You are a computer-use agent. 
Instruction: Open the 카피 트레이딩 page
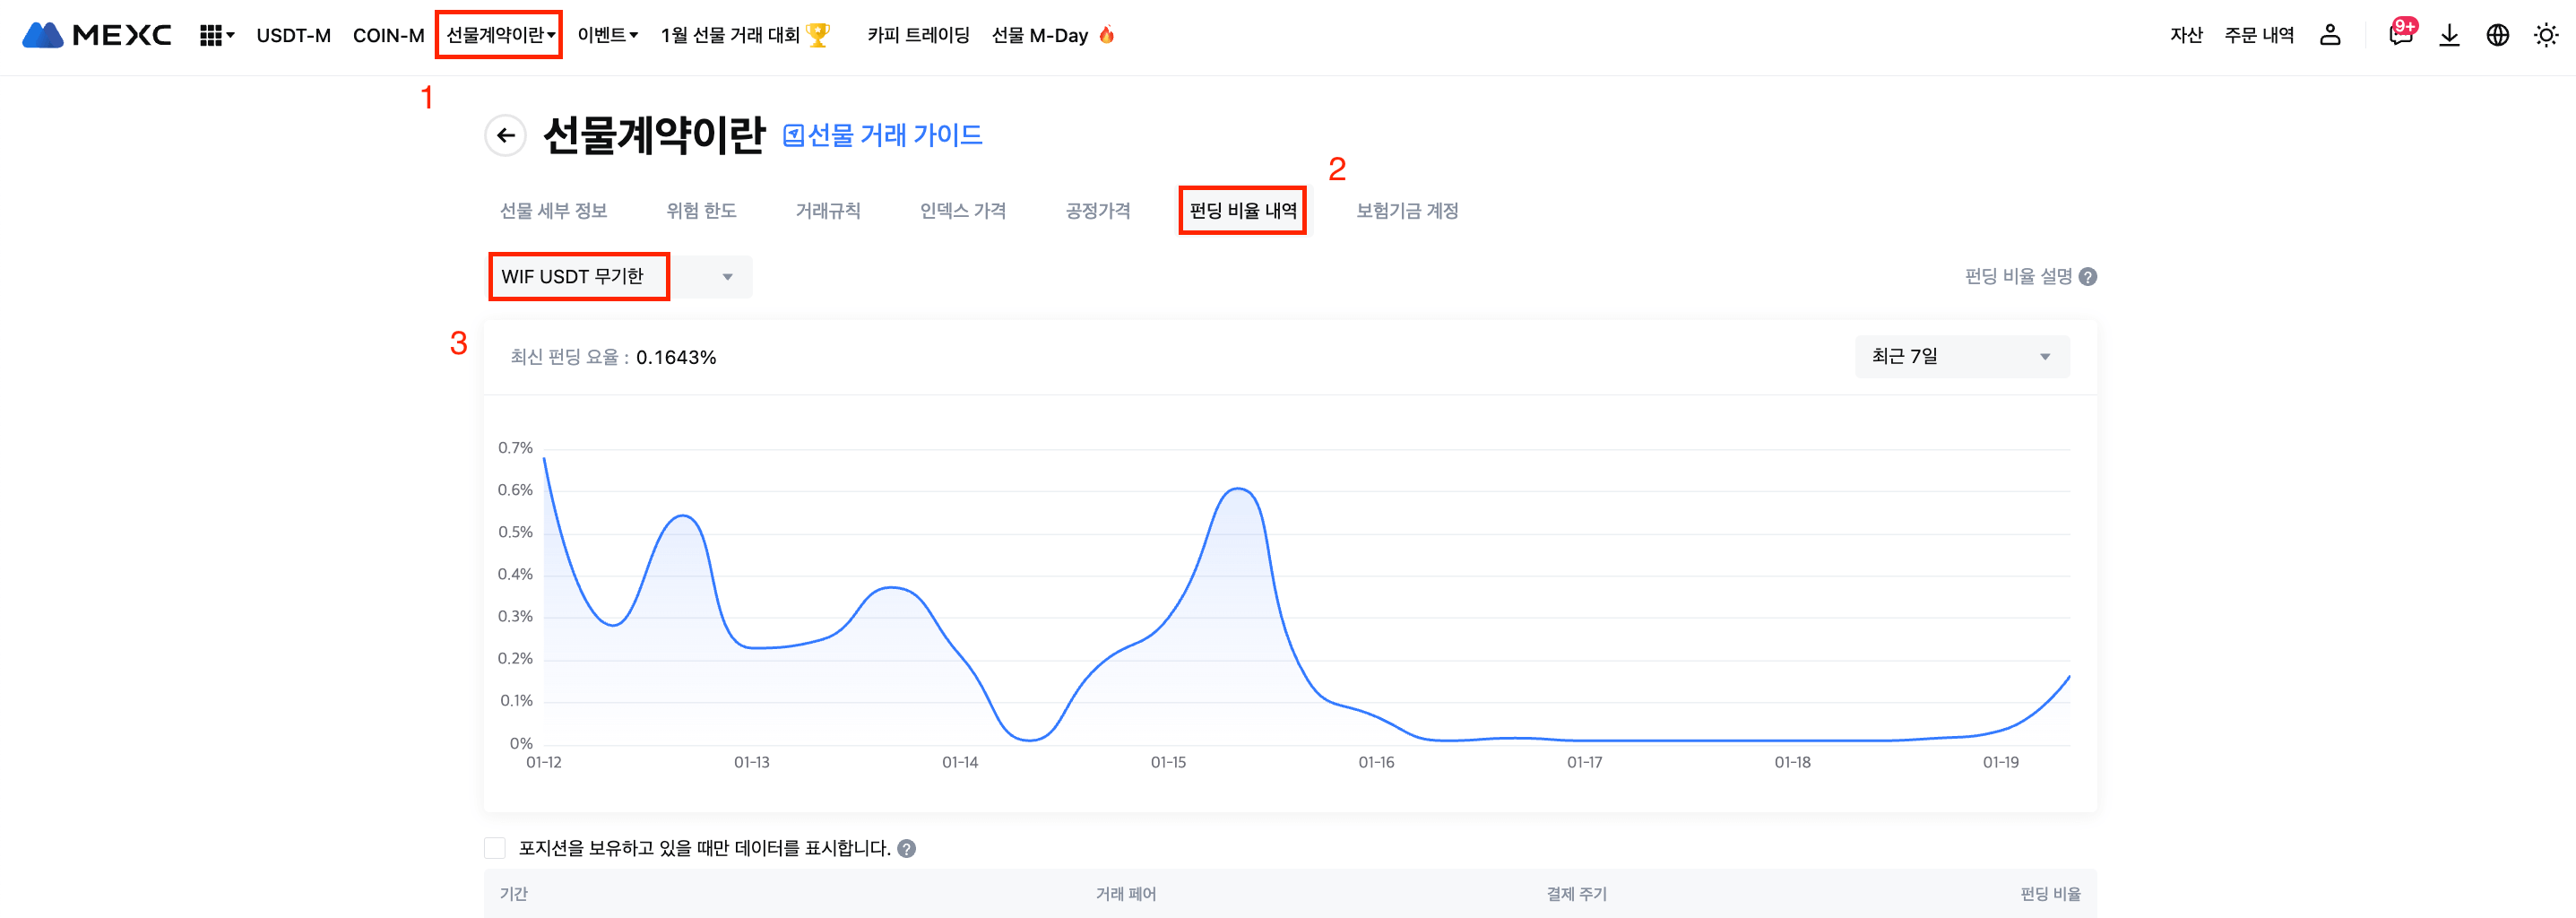pyautogui.click(x=917, y=35)
